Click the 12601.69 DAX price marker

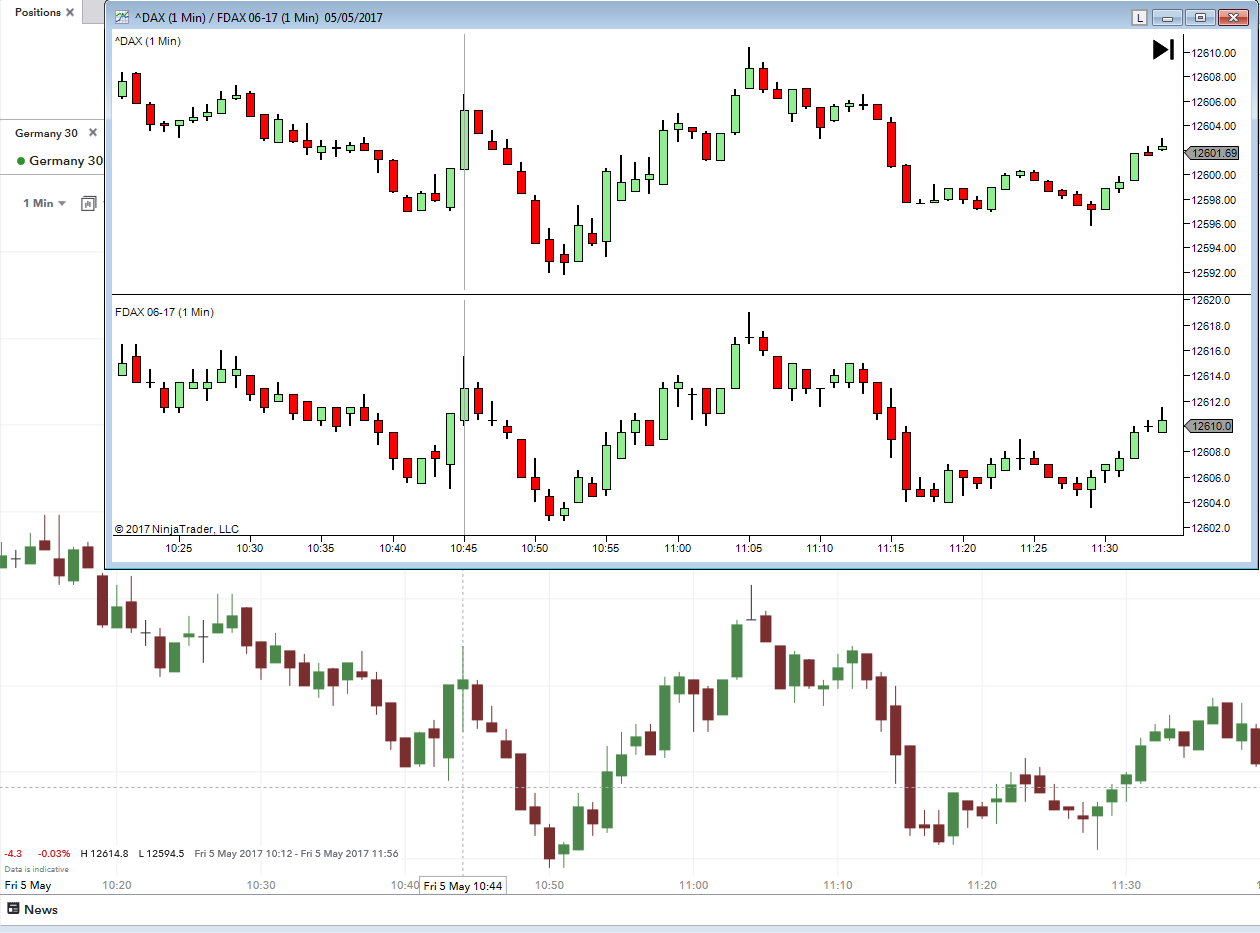[1212, 153]
